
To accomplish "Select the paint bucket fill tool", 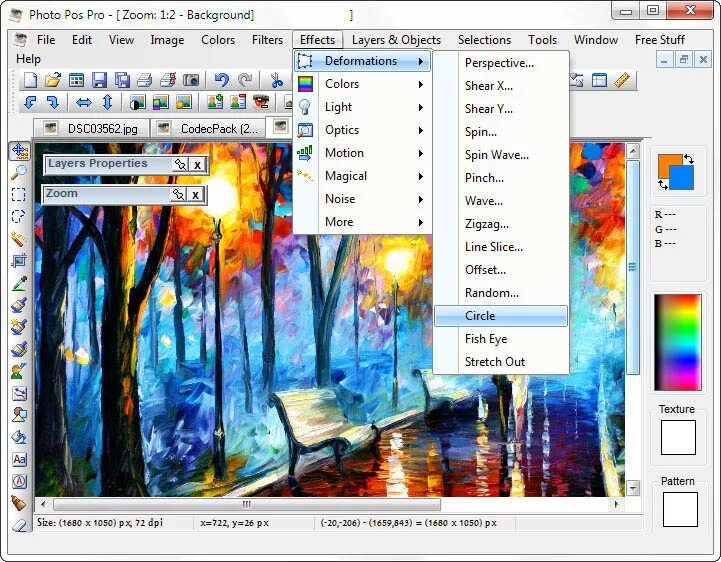I will click(18, 437).
